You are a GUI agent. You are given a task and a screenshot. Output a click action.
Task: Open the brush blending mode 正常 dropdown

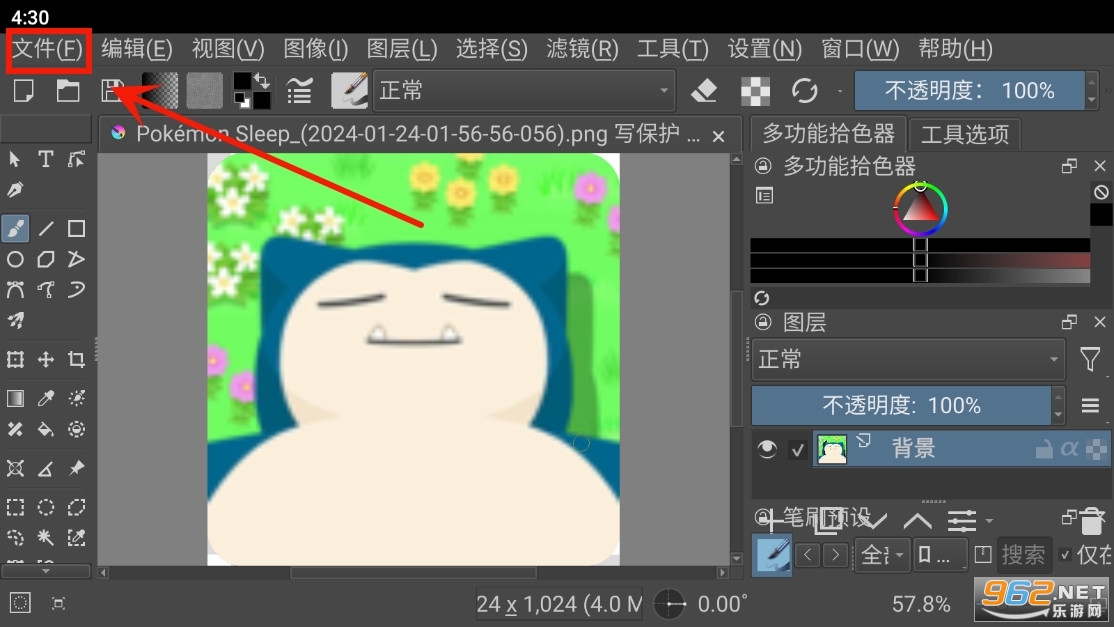pos(524,91)
